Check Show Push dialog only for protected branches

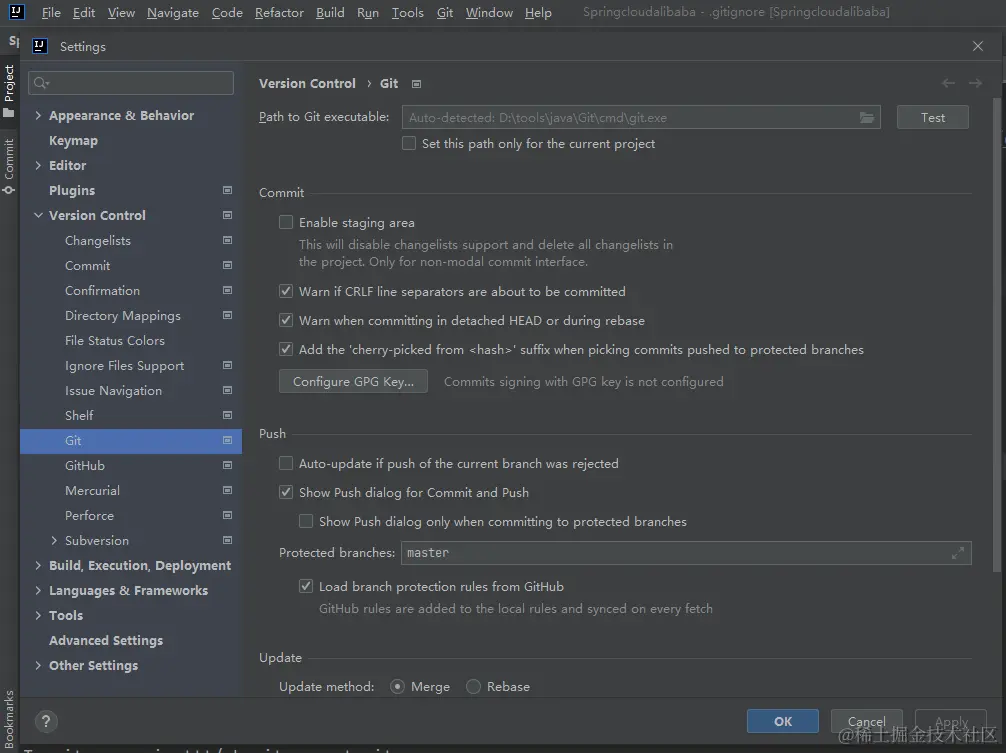(306, 521)
